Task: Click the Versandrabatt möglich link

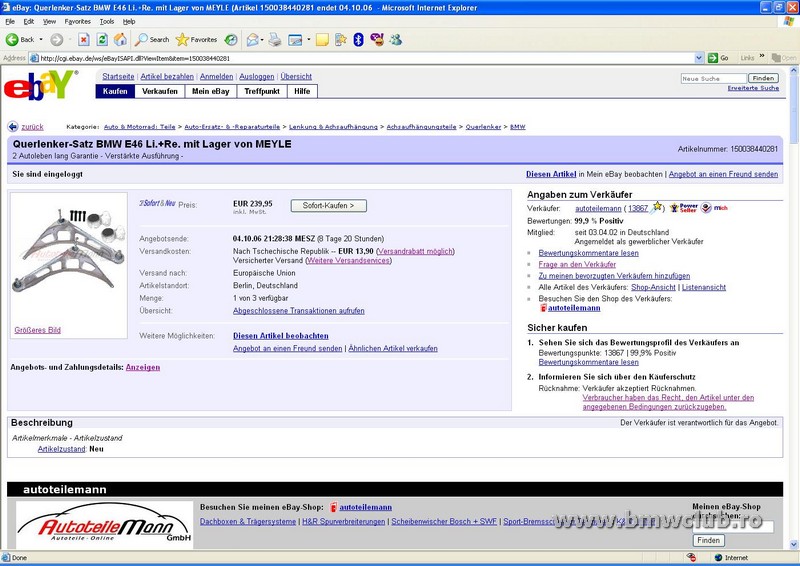Action: [x=415, y=252]
